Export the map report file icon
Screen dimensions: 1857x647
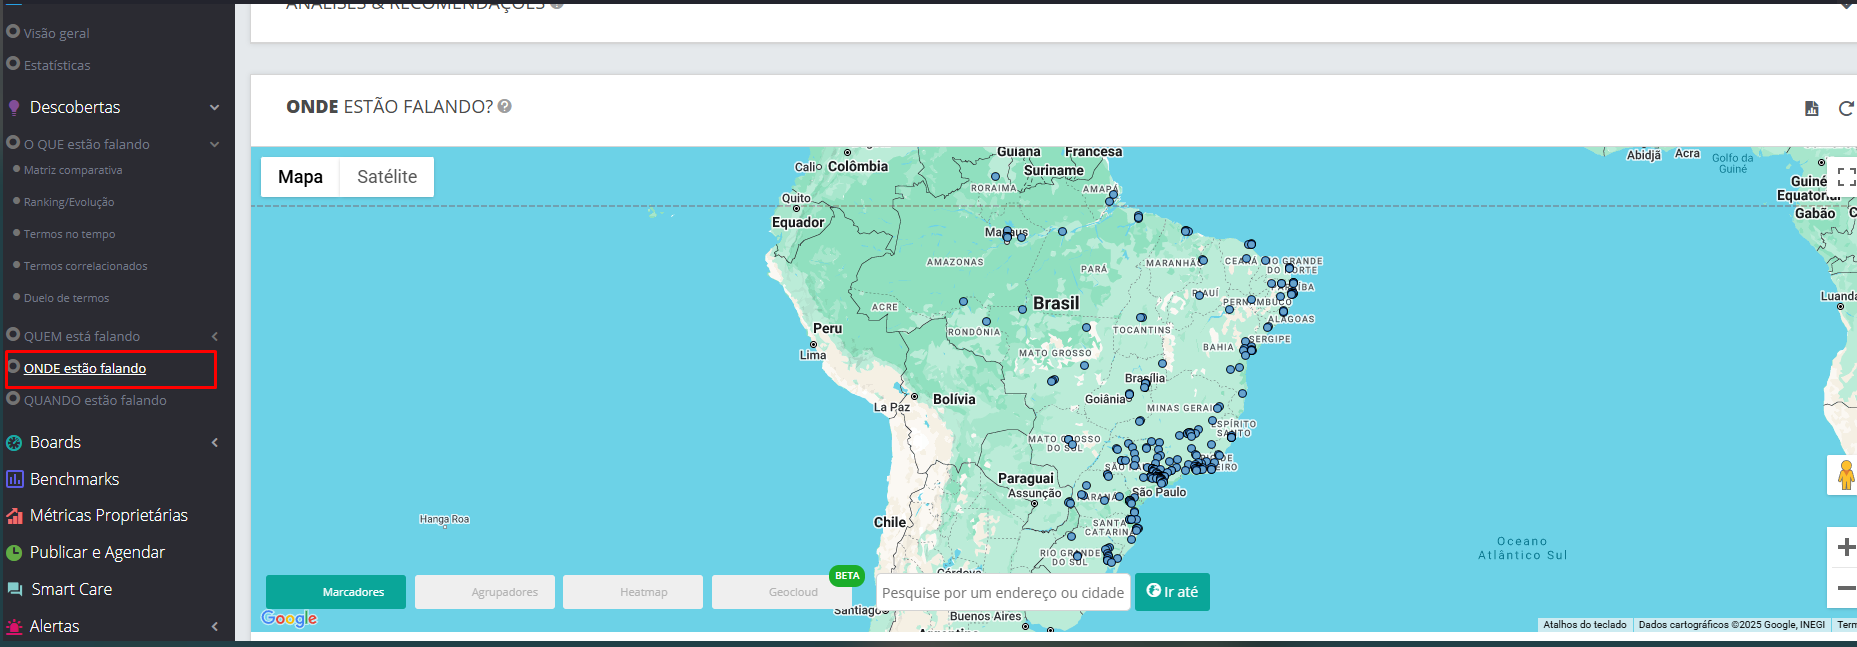pos(1811,108)
